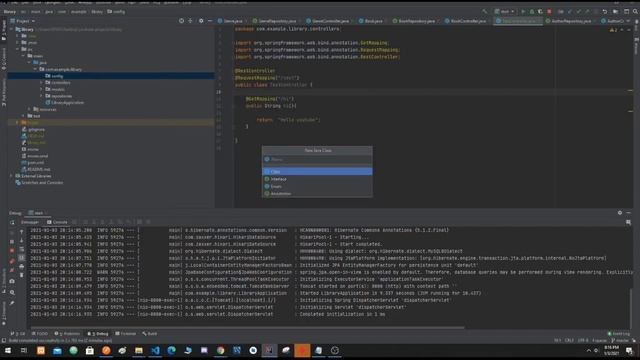Click the print icon beside console

coord(22,267)
